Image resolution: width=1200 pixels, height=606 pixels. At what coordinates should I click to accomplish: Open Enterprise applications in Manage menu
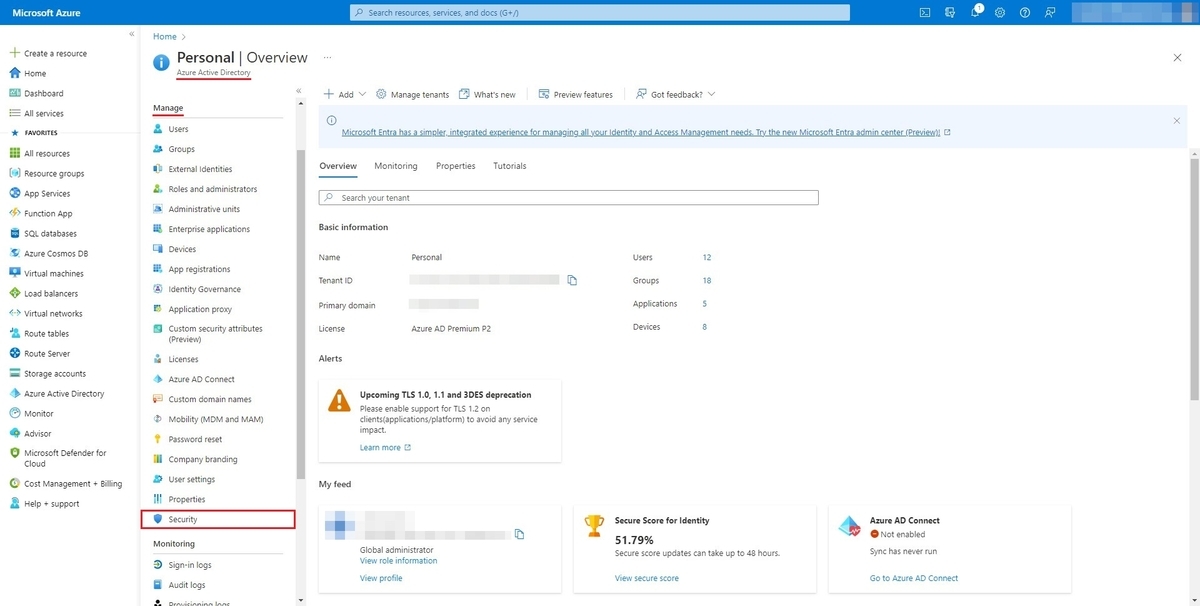pos(210,229)
